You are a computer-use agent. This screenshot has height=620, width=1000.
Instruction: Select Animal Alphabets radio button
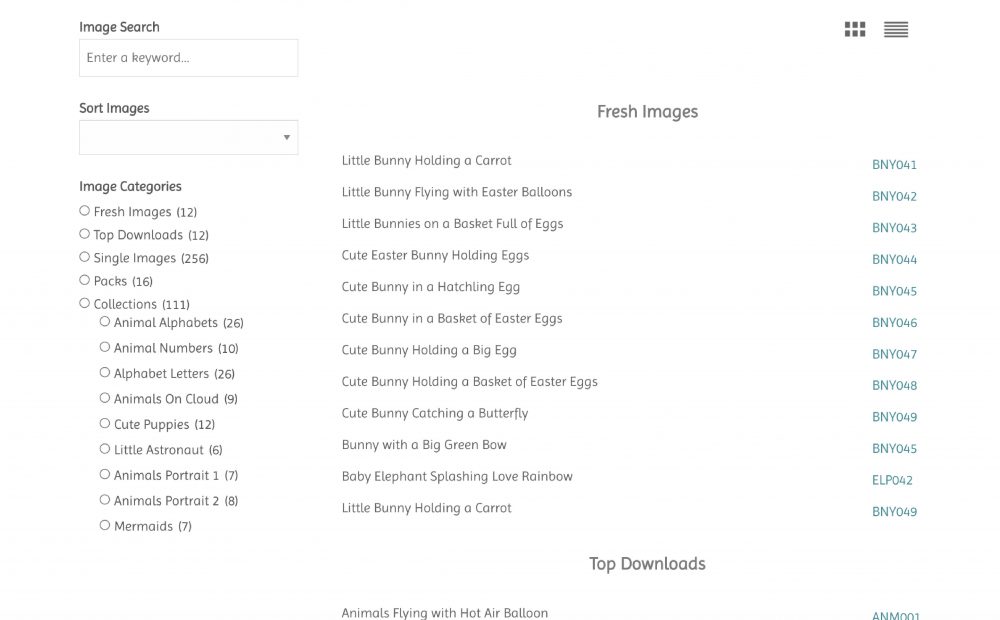pyautogui.click(x=105, y=321)
